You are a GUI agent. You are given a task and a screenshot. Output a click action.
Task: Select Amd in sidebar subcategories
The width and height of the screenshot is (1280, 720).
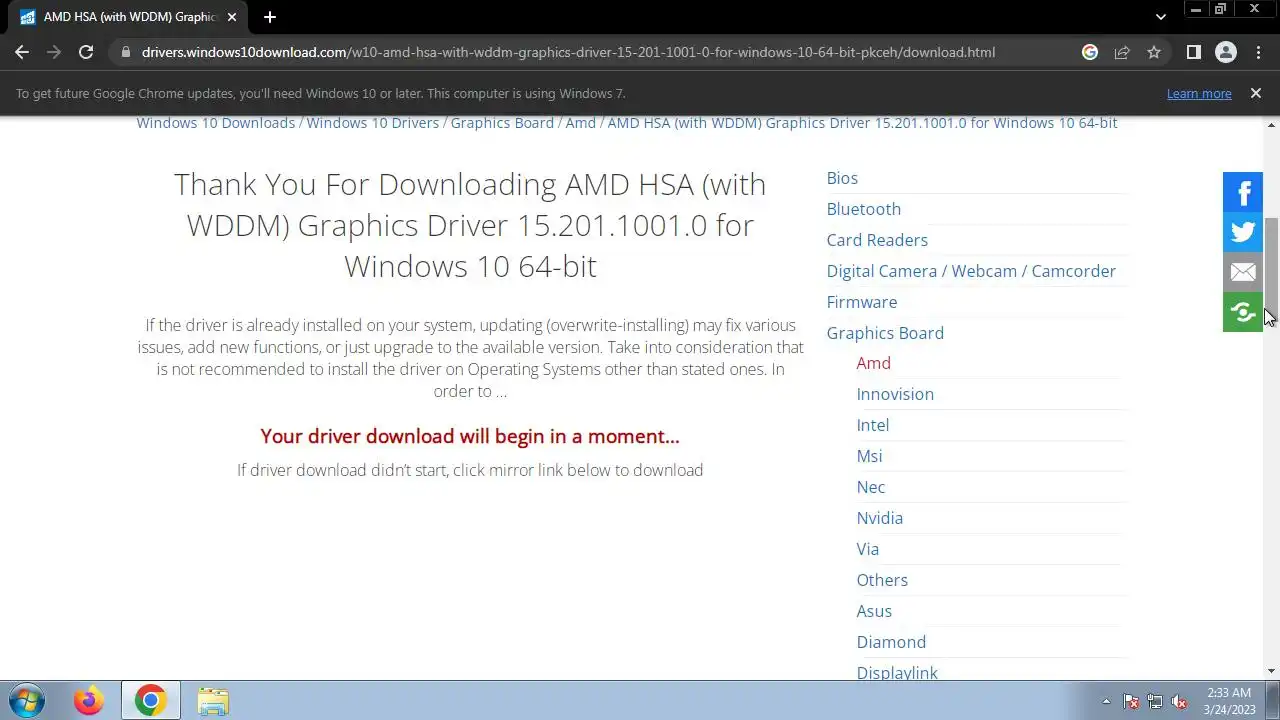coord(874,363)
